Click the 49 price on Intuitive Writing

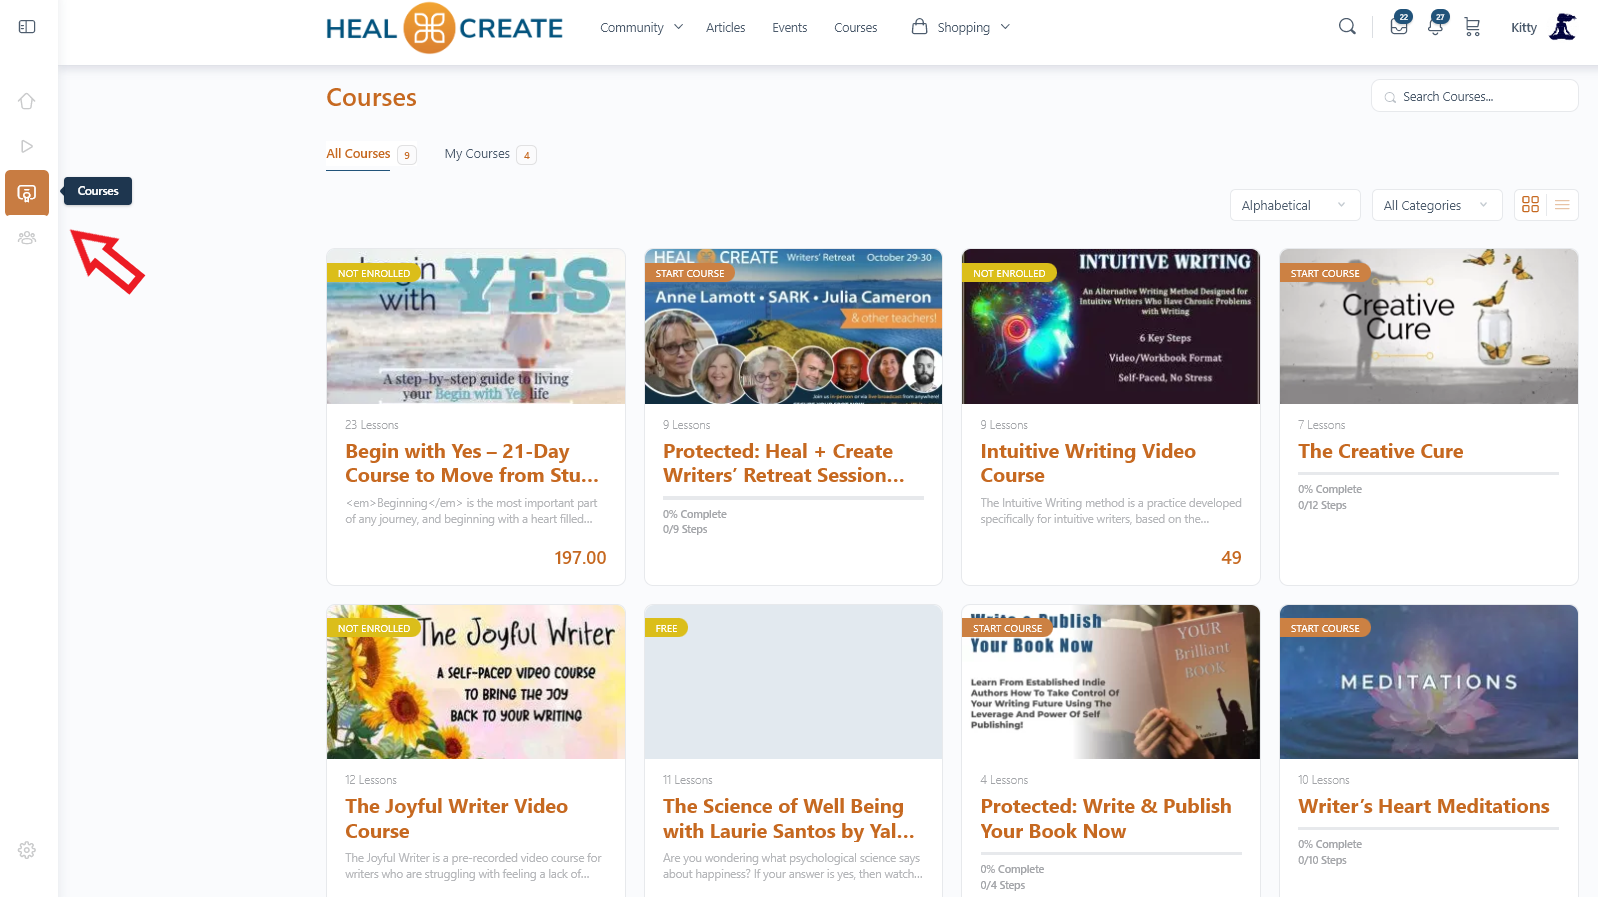tap(1231, 558)
